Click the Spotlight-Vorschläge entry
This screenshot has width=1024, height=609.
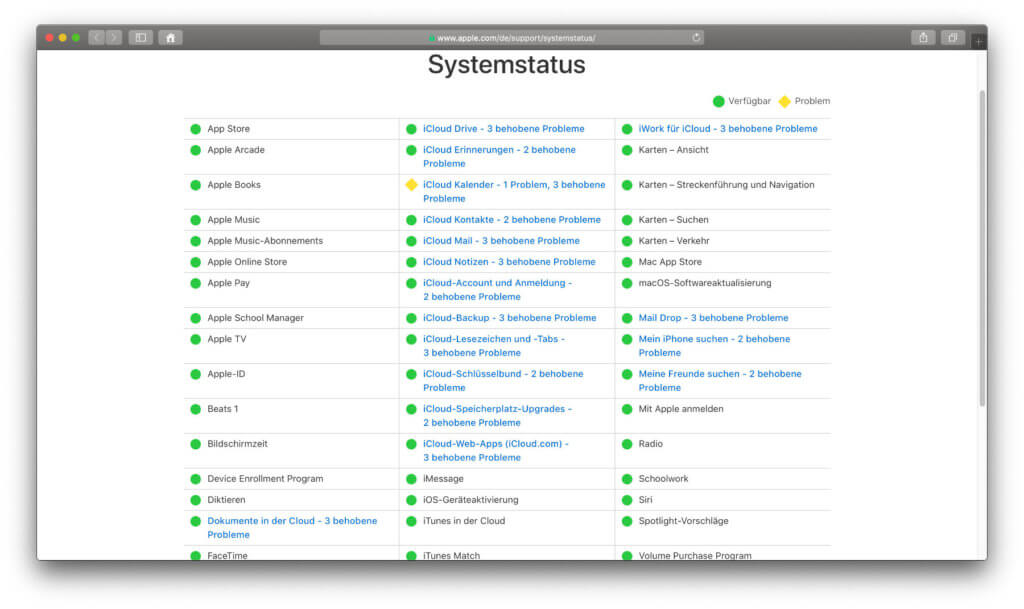683,520
